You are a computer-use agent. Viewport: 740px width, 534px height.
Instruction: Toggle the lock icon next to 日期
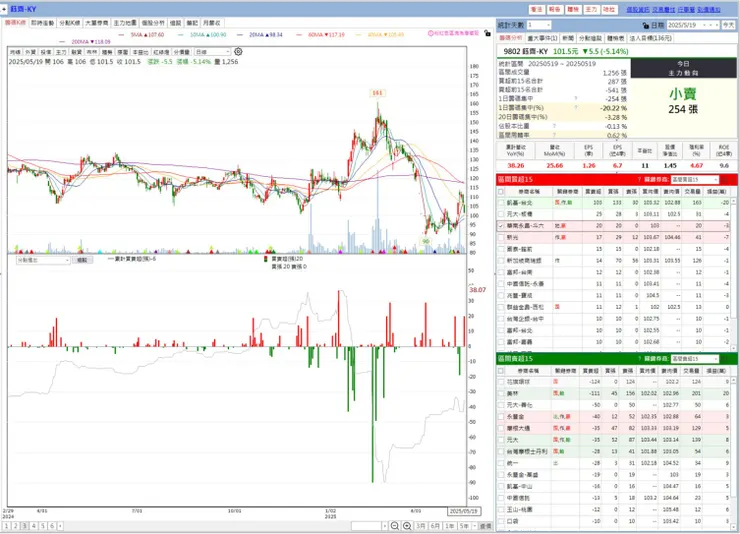pos(646,25)
